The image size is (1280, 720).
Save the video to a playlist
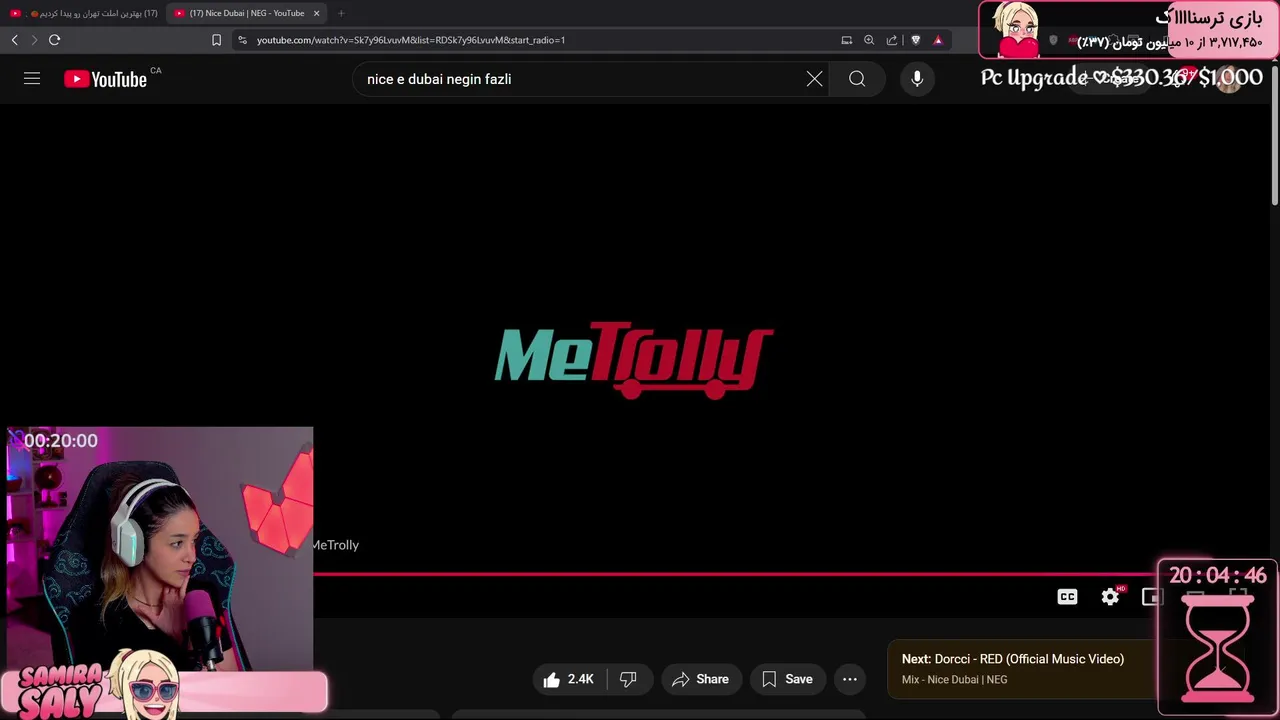coord(788,679)
